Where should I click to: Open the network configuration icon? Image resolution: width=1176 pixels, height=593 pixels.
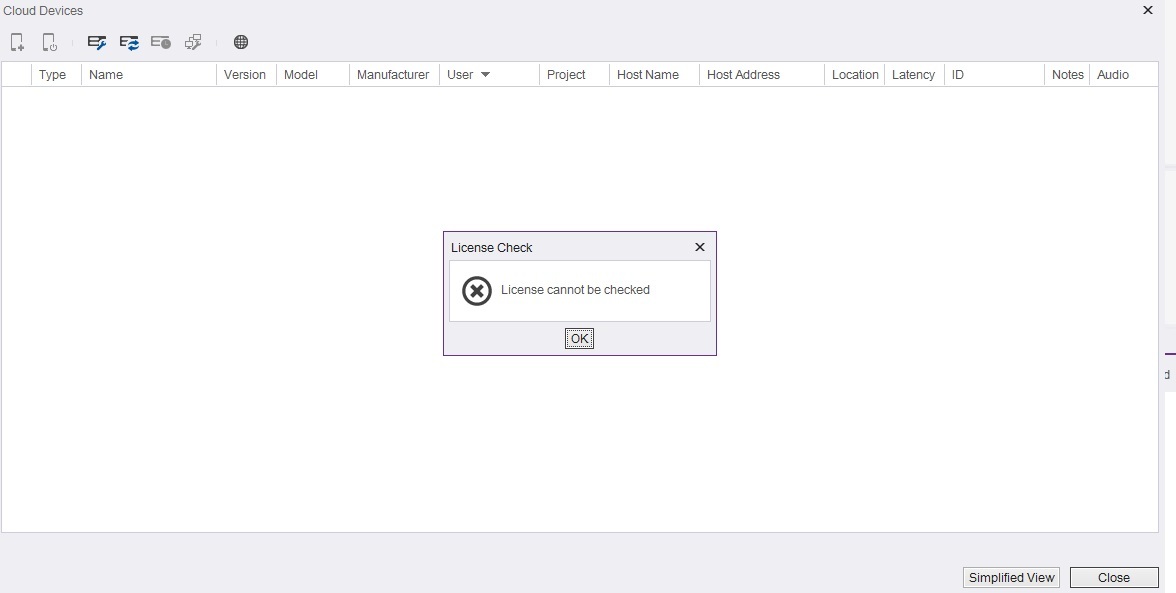[193, 42]
